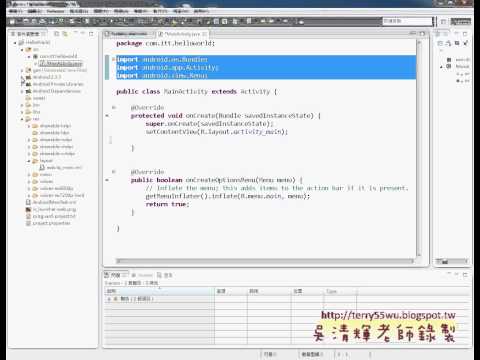Select the drawable-mdpi folder
The height and width of the screenshot is (360, 480).
52,140
